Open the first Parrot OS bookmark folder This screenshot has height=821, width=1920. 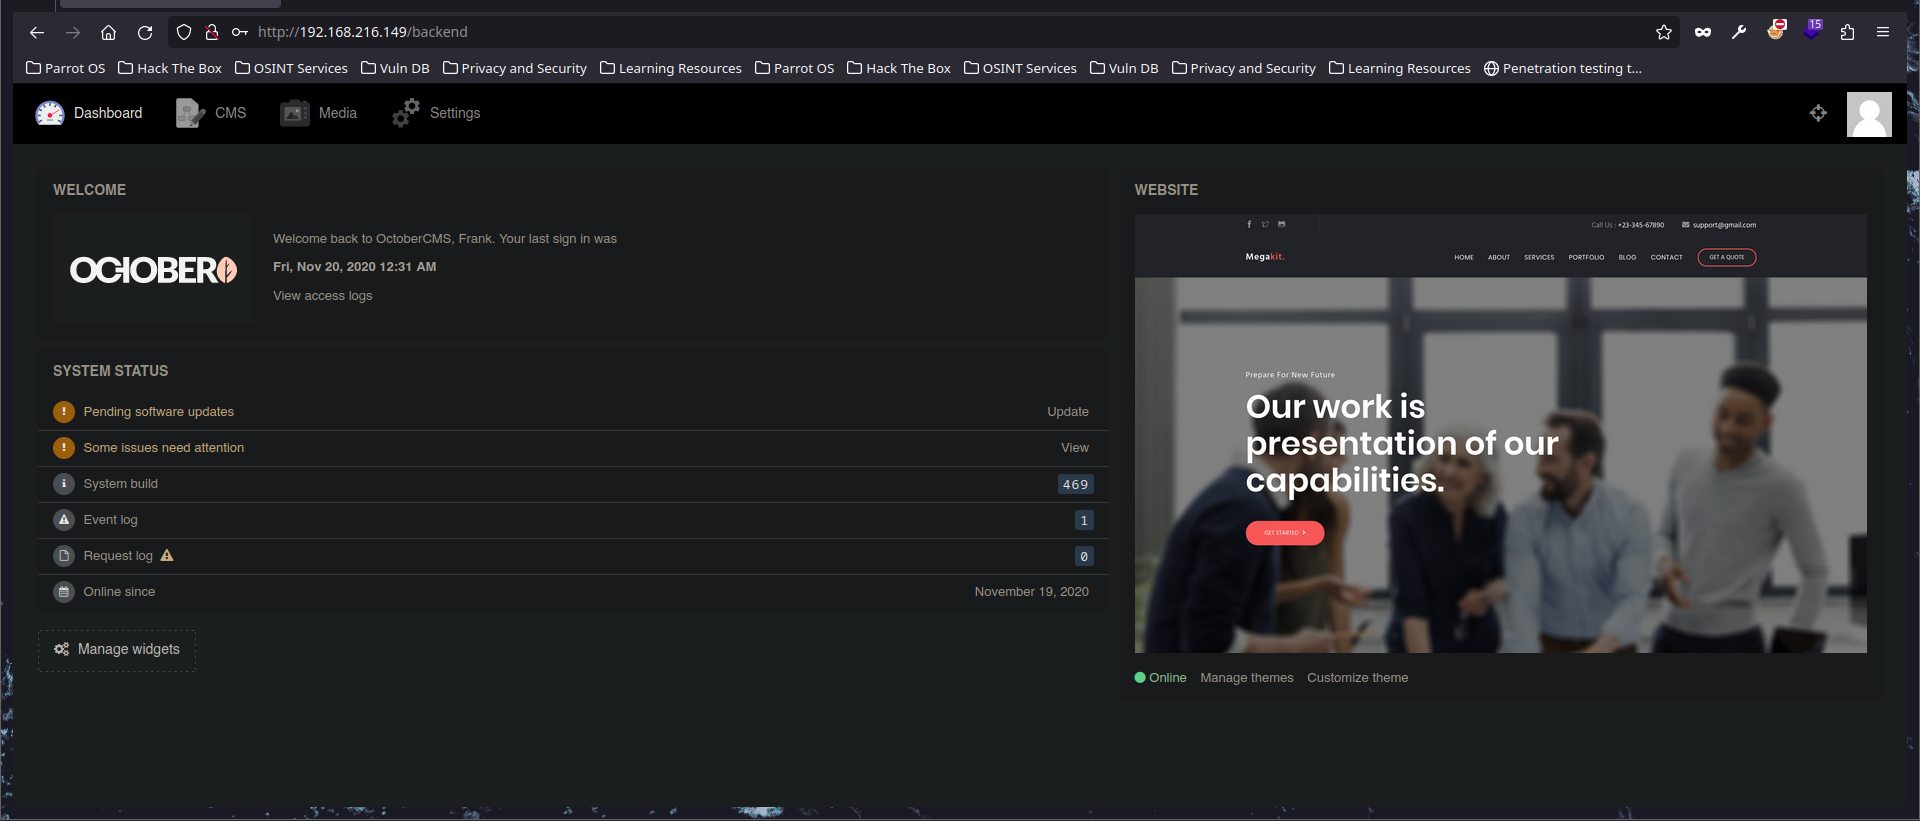pos(65,68)
